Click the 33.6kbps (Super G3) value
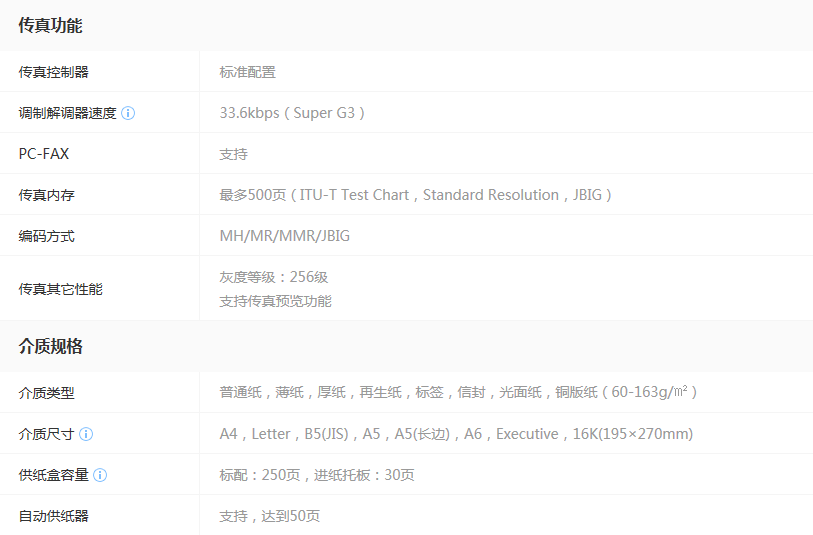The width and height of the screenshot is (813, 535). pos(293,113)
